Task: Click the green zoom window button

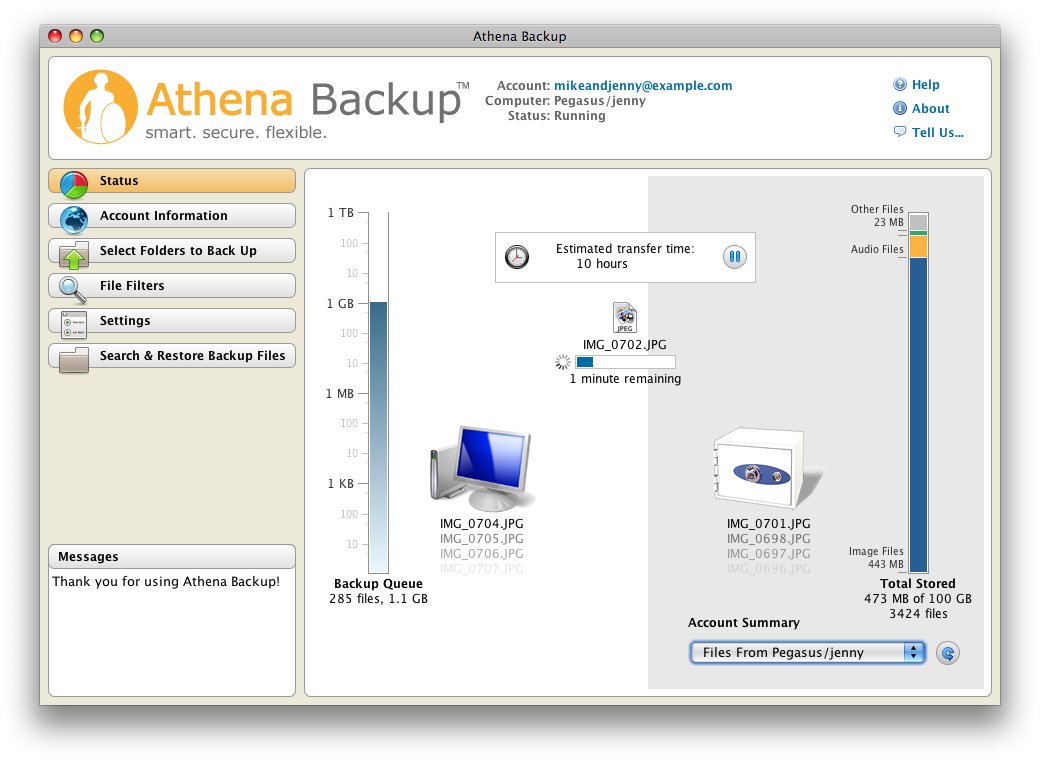Action: [97, 36]
